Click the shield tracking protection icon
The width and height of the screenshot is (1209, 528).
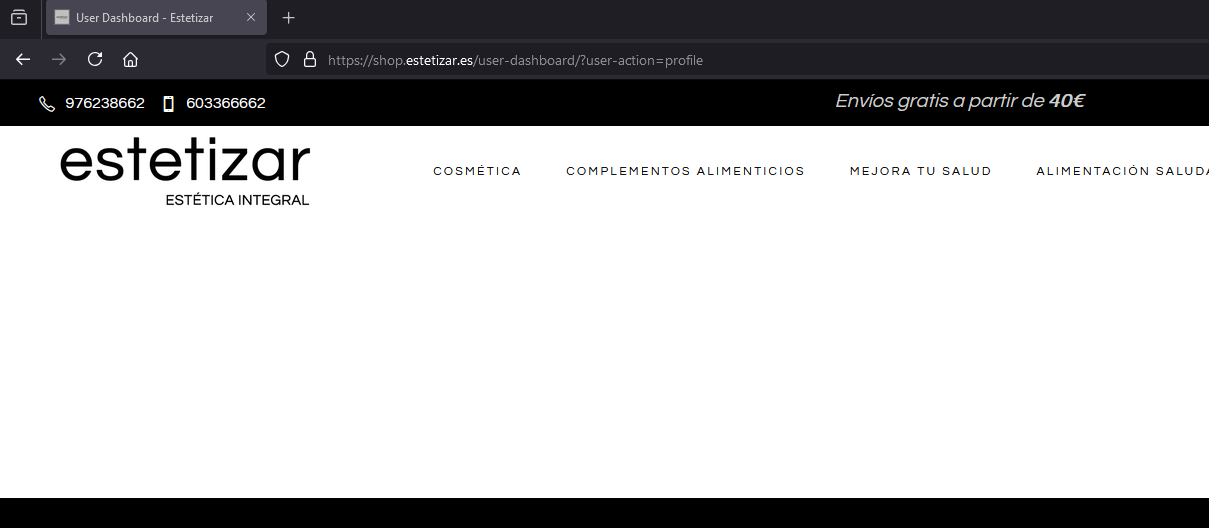click(x=282, y=60)
